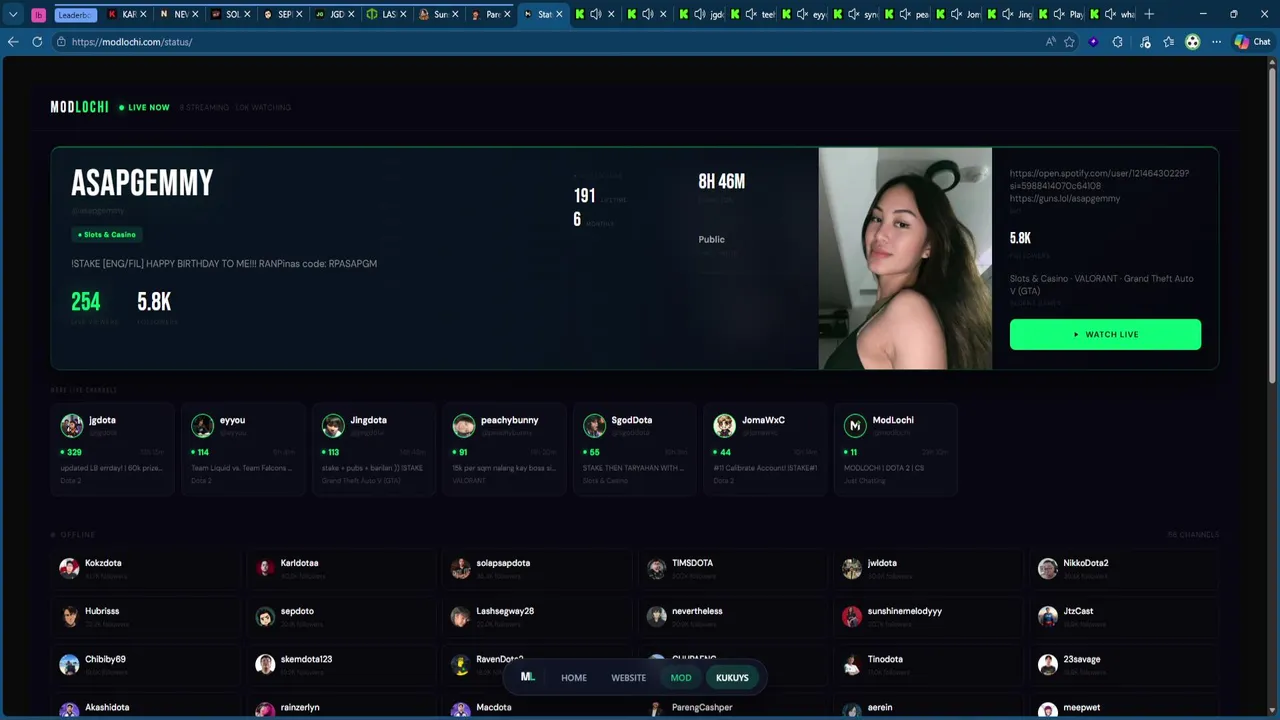Select MOD in floating nav
This screenshot has height=720, width=1280.
[681, 678]
